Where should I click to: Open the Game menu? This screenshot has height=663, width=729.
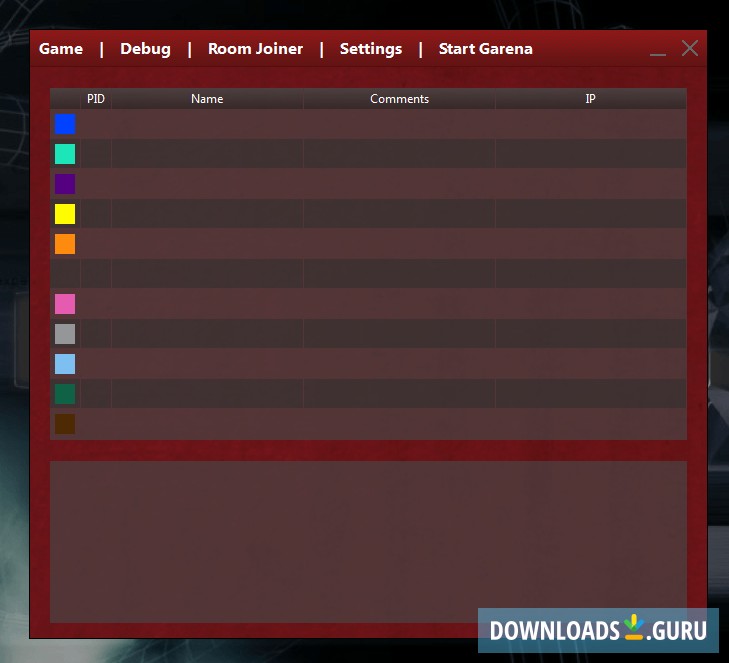tap(61, 49)
